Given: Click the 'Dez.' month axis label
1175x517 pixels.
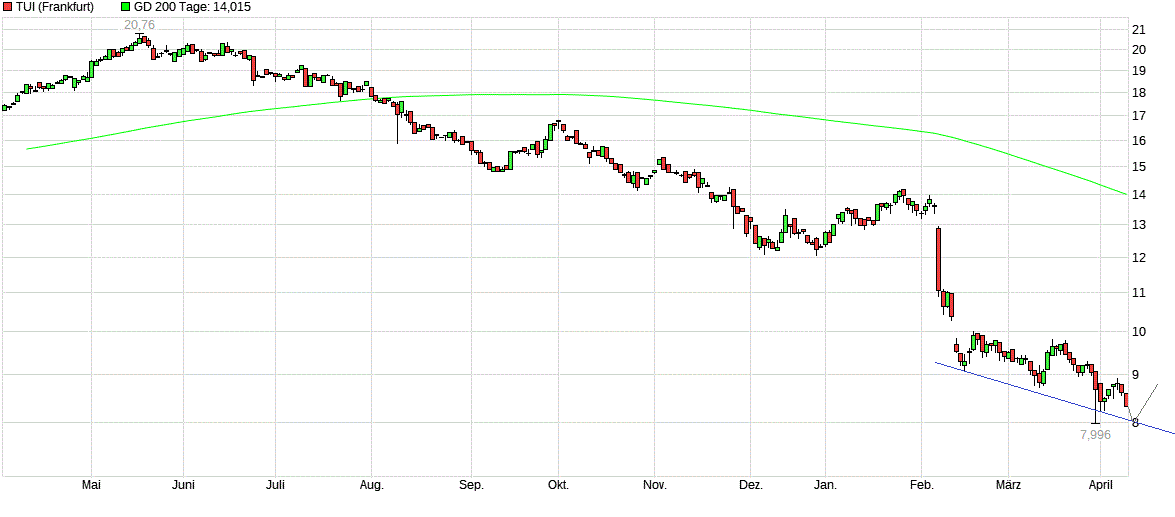Looking at the screenshot, I should click(751, 486).
